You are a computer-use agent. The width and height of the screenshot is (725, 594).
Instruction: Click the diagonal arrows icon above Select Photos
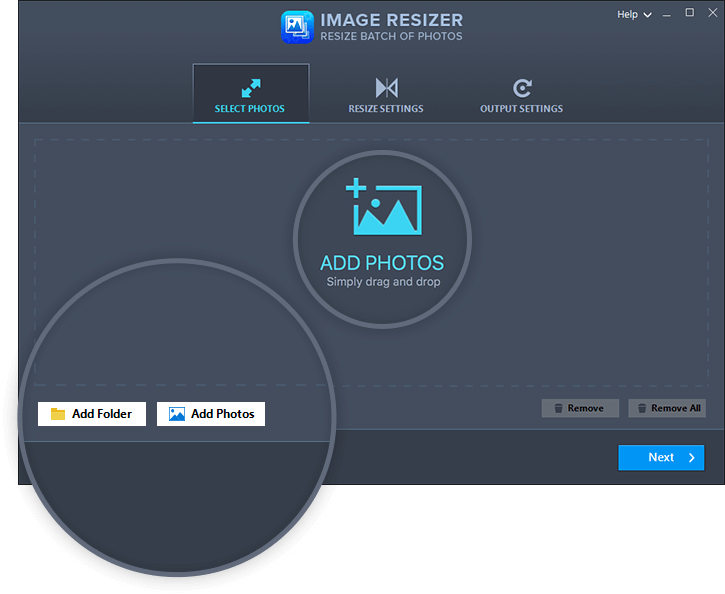250,87
